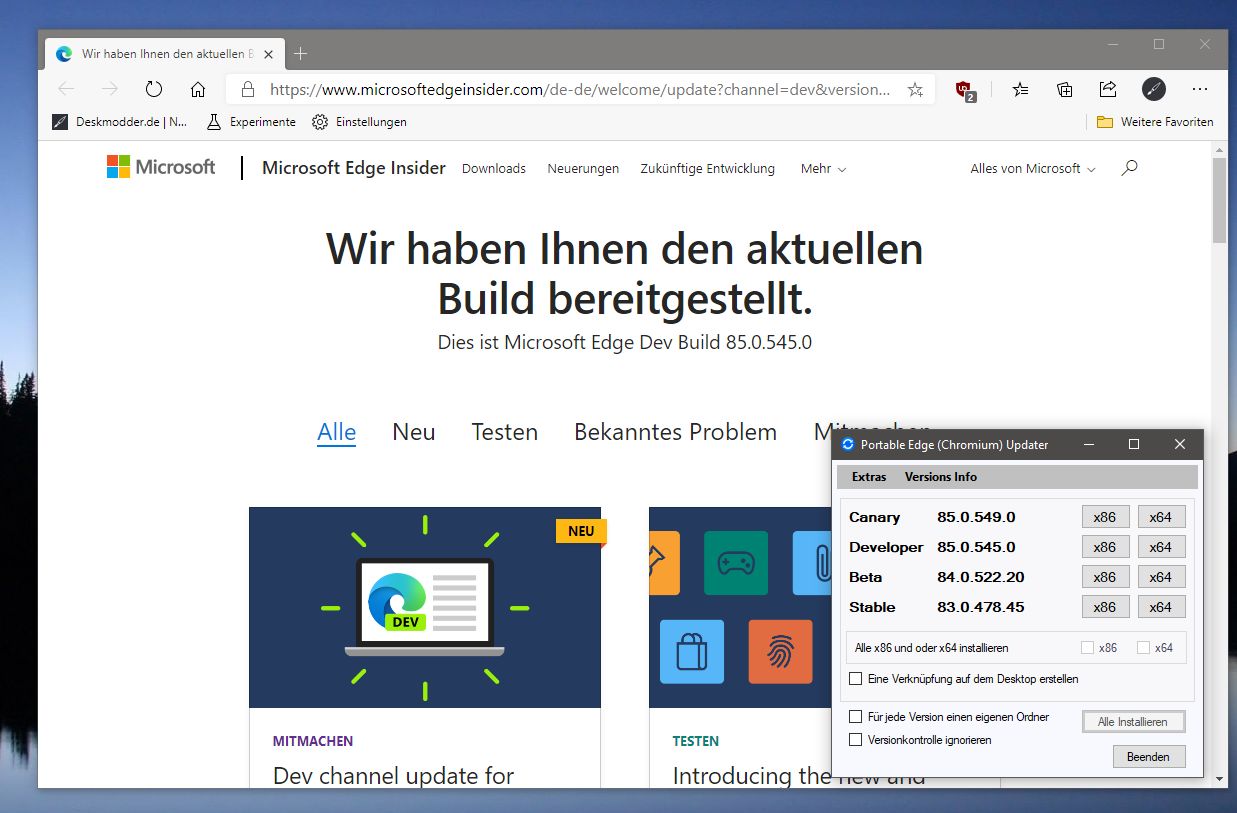Click the NEU badge on first card
The height and width of the screenshot is (813, 1237).
581,531
